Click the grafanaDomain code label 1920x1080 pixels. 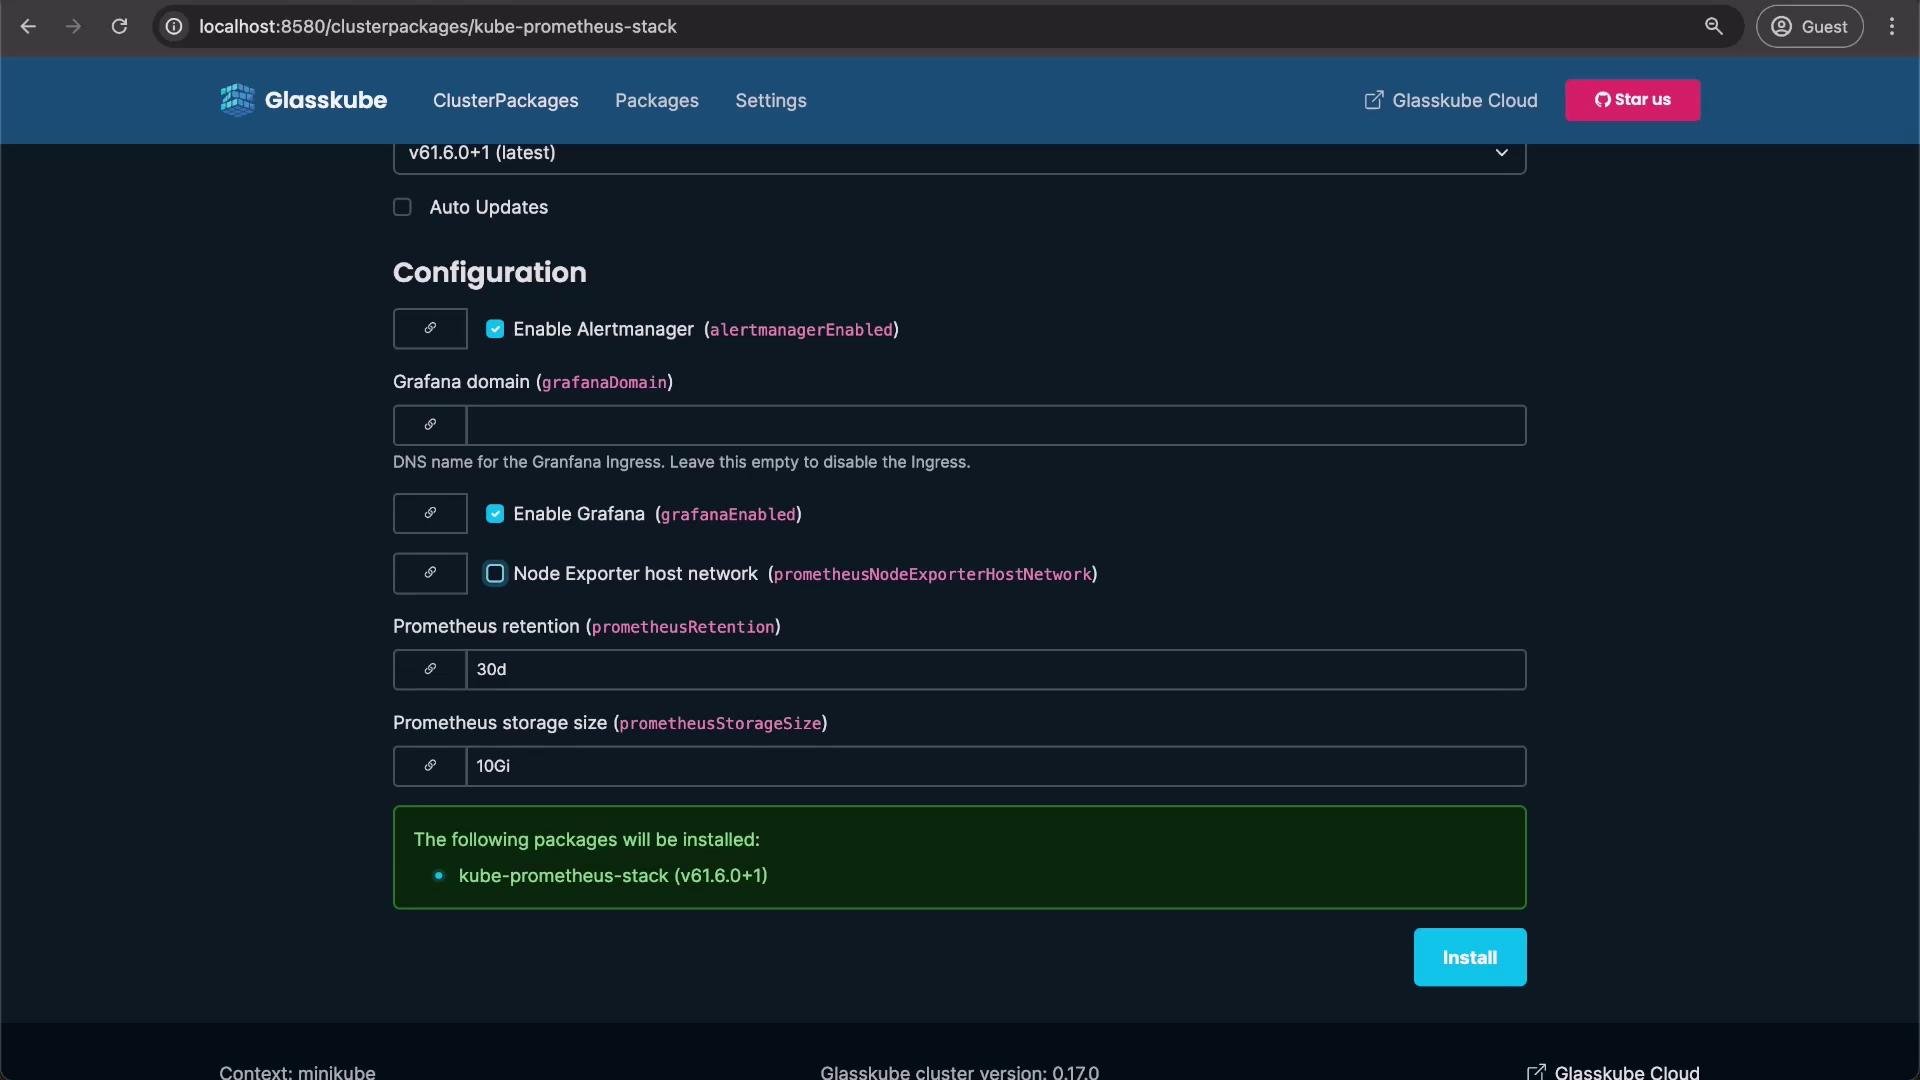[x=604, y=382]
